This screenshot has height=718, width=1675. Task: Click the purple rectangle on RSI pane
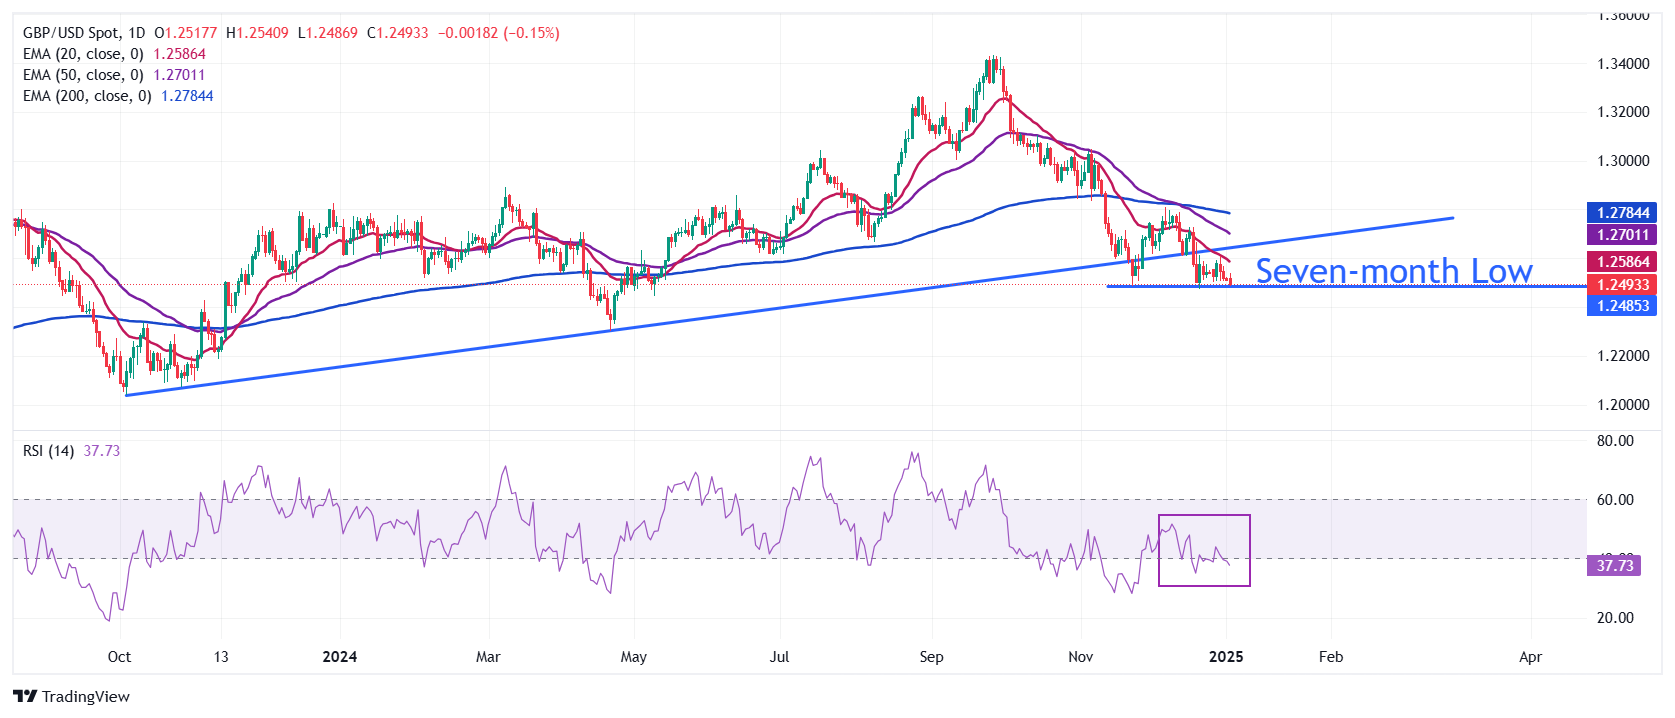(x=1204, y=517)
